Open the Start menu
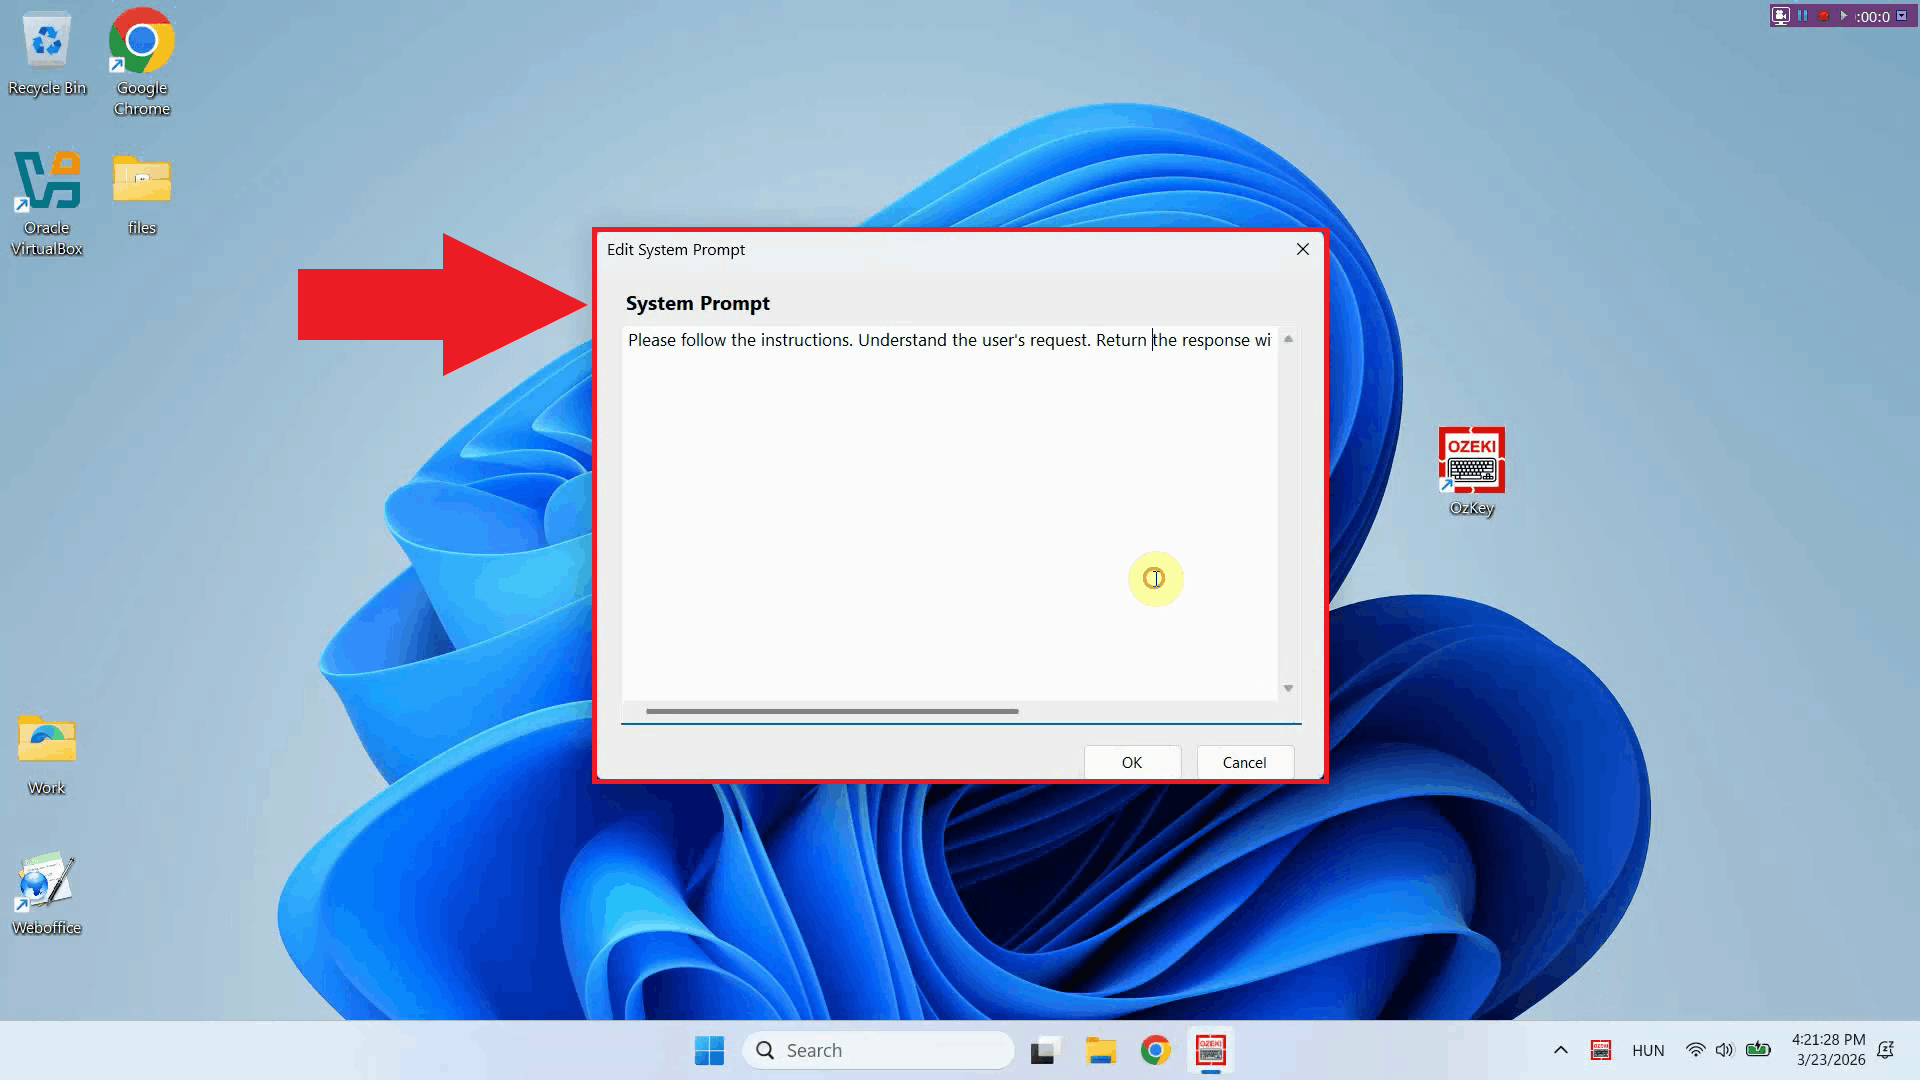 coord(709,1050)
